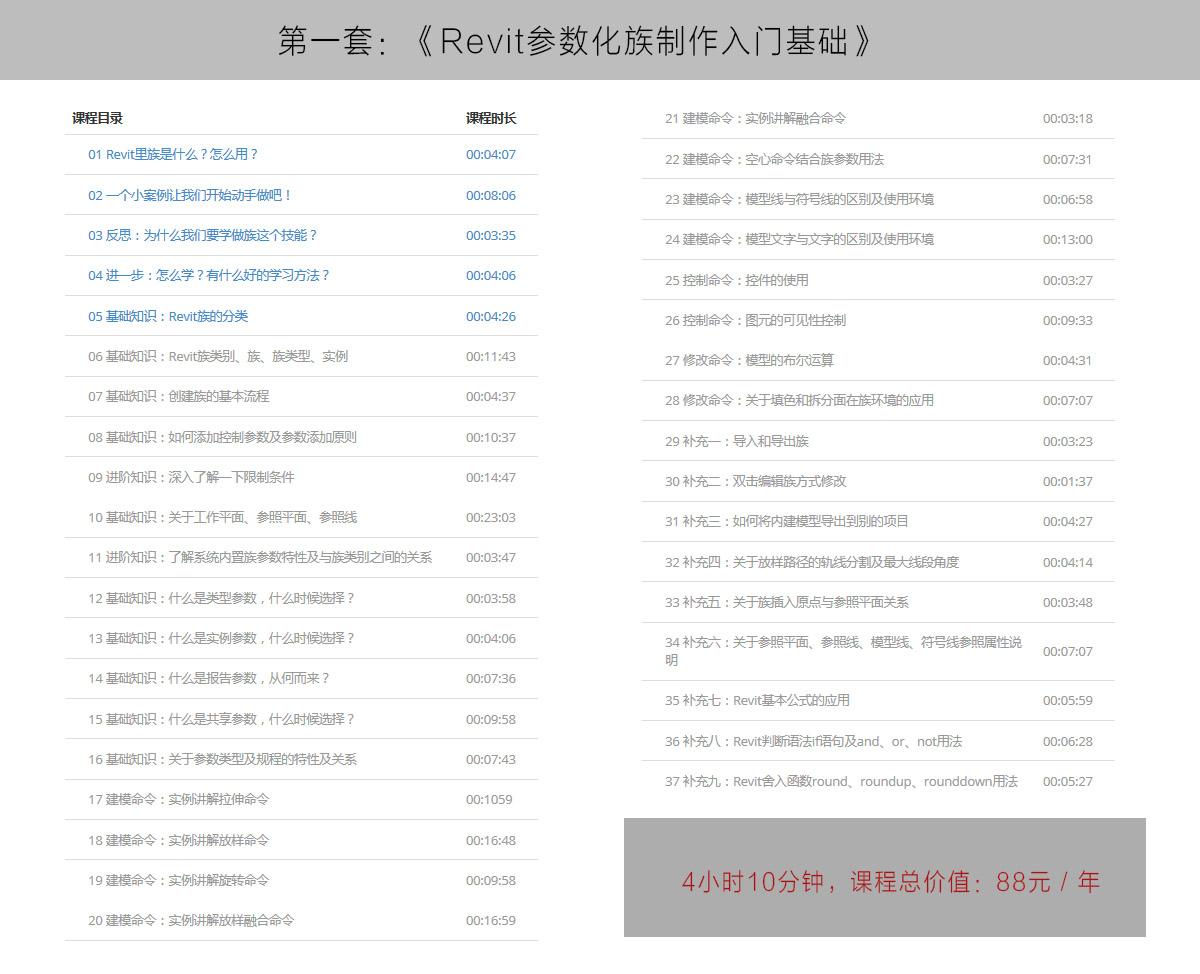
Task: Click duration 00:11:43 of lesson 06
Action: pos(491,356)
